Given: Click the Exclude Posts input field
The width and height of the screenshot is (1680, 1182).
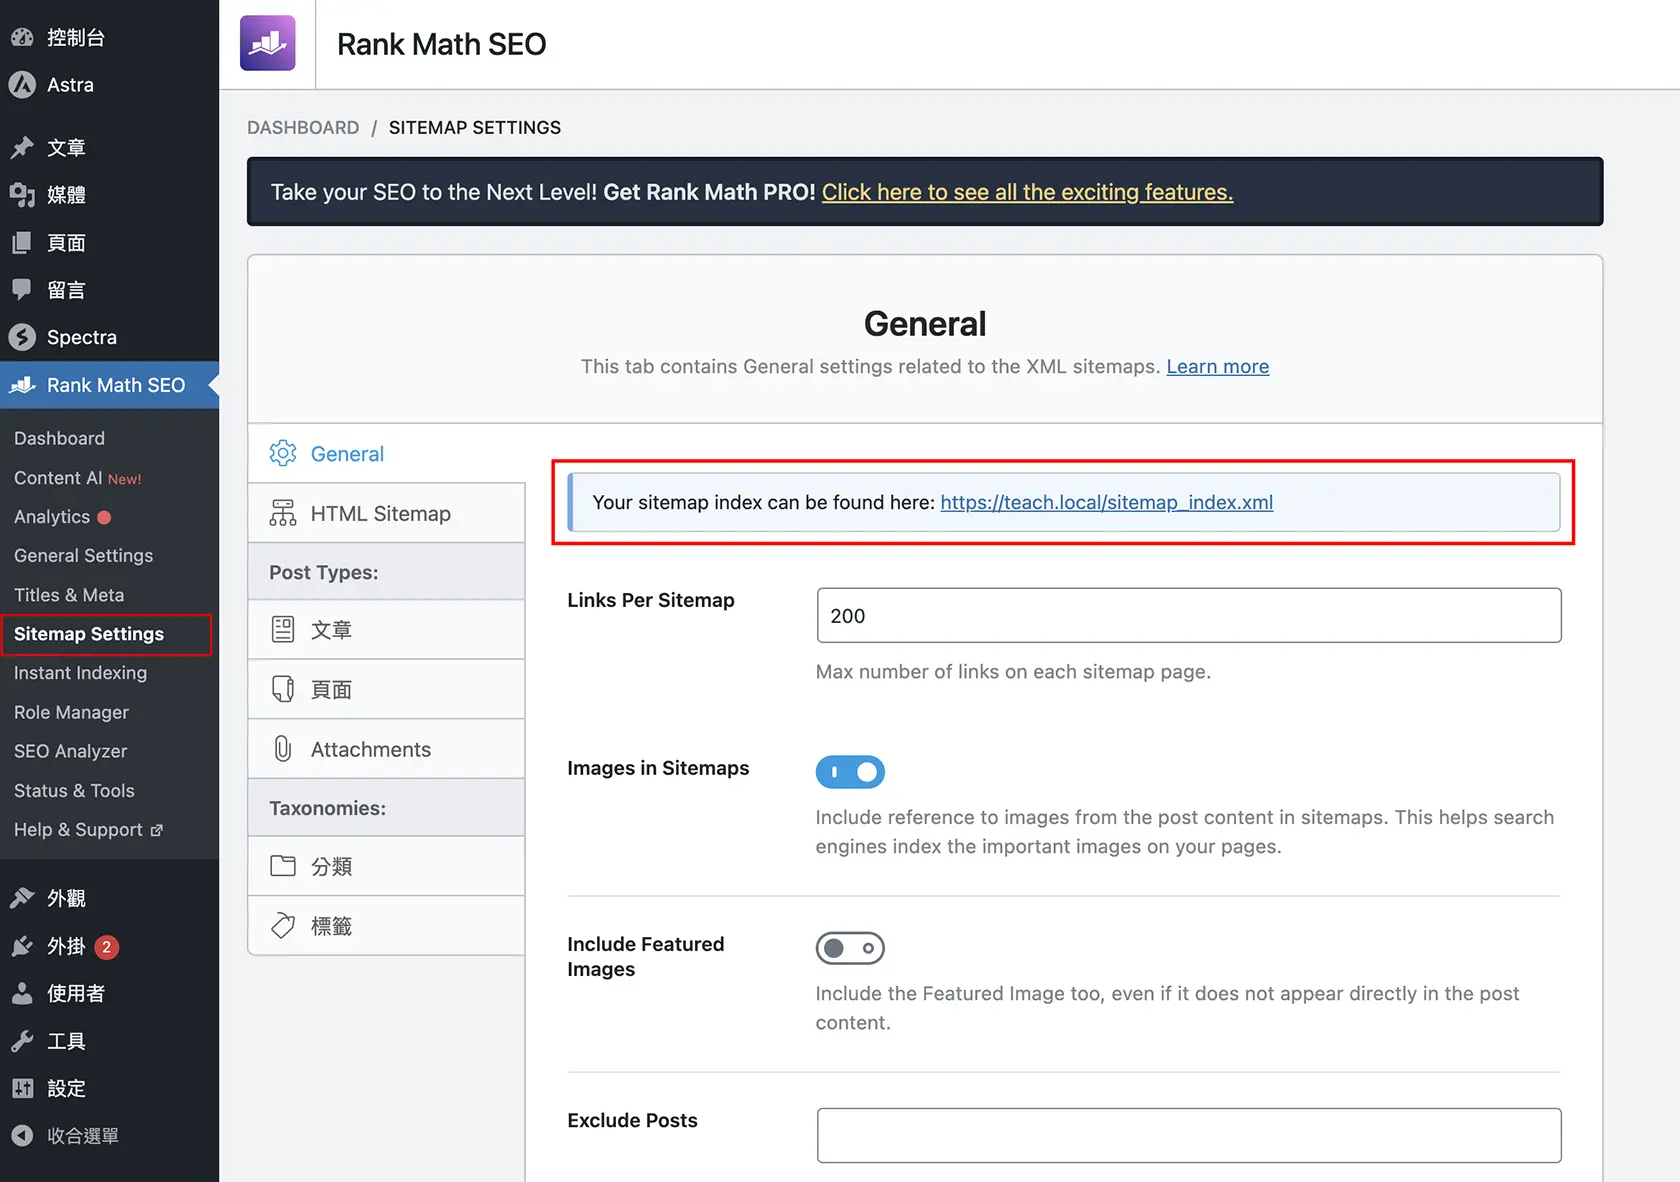Looking at the screenshot, I should pyautogui.click(x=1189, y=1135).
